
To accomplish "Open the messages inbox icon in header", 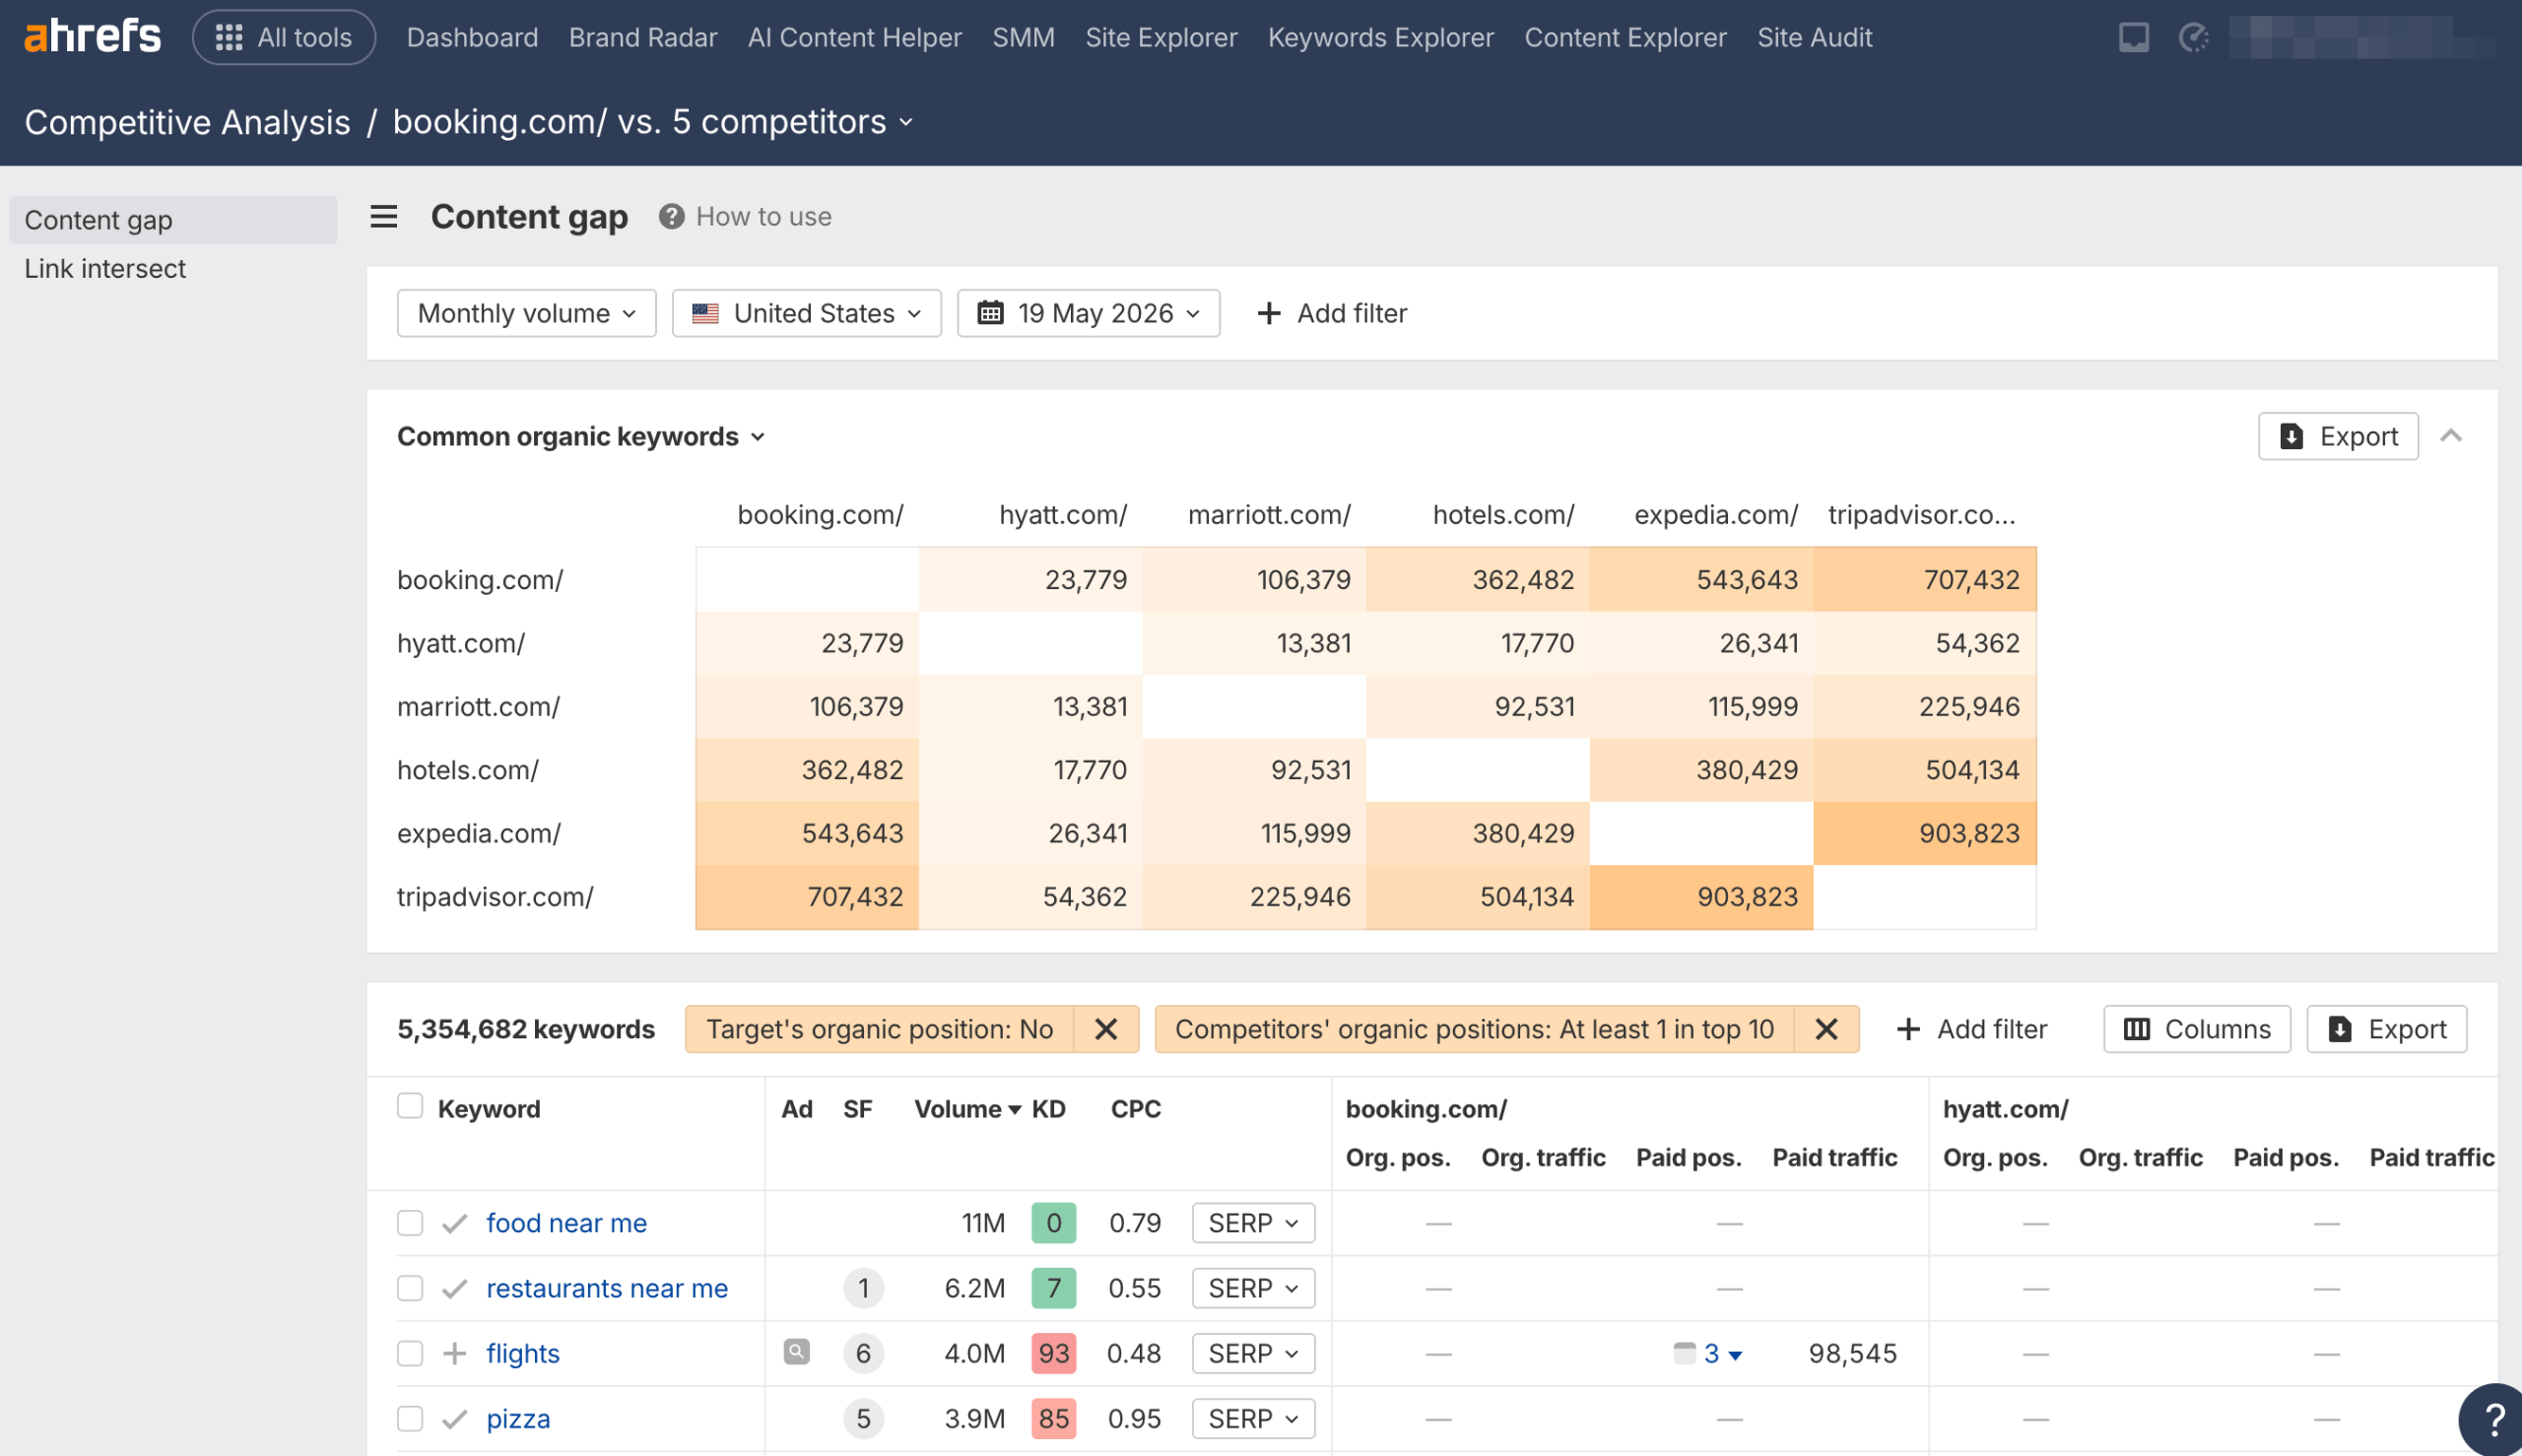I will tap(2133, 37).
